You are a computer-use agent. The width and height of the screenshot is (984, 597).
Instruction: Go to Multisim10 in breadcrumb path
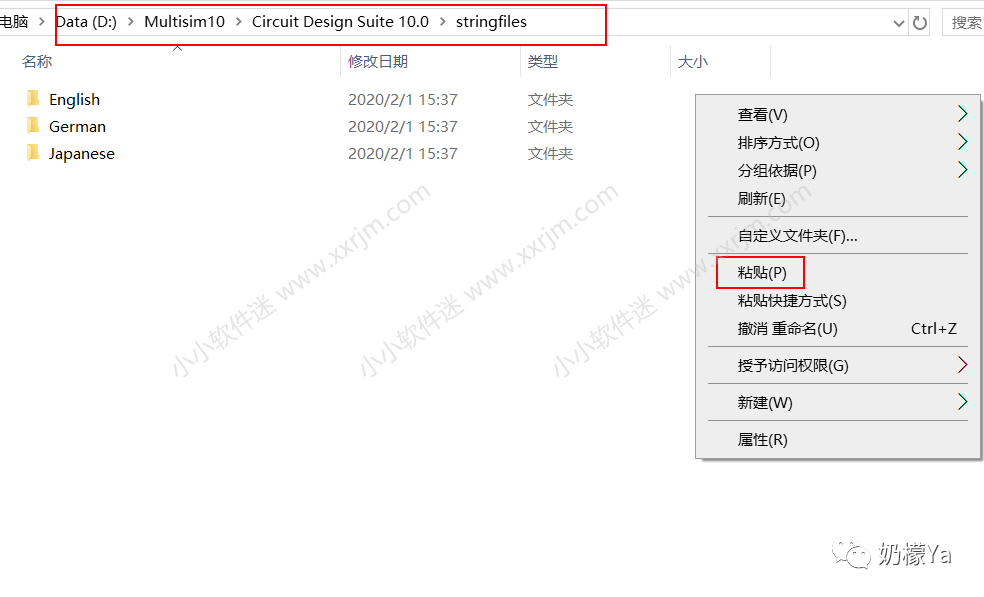pos(184,22)
